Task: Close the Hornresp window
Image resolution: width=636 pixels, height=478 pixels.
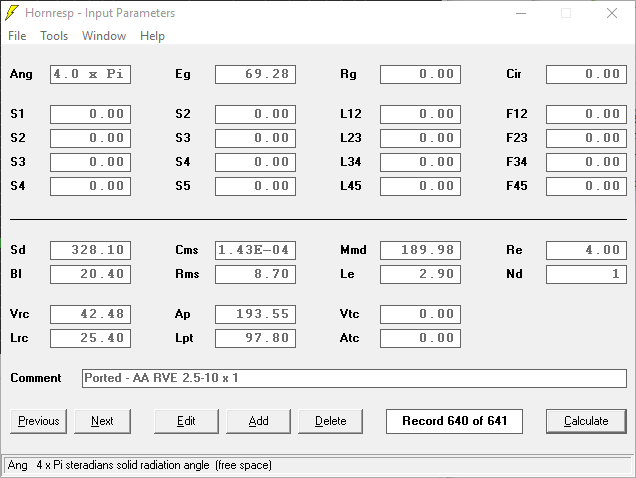Action: point(612,13)
